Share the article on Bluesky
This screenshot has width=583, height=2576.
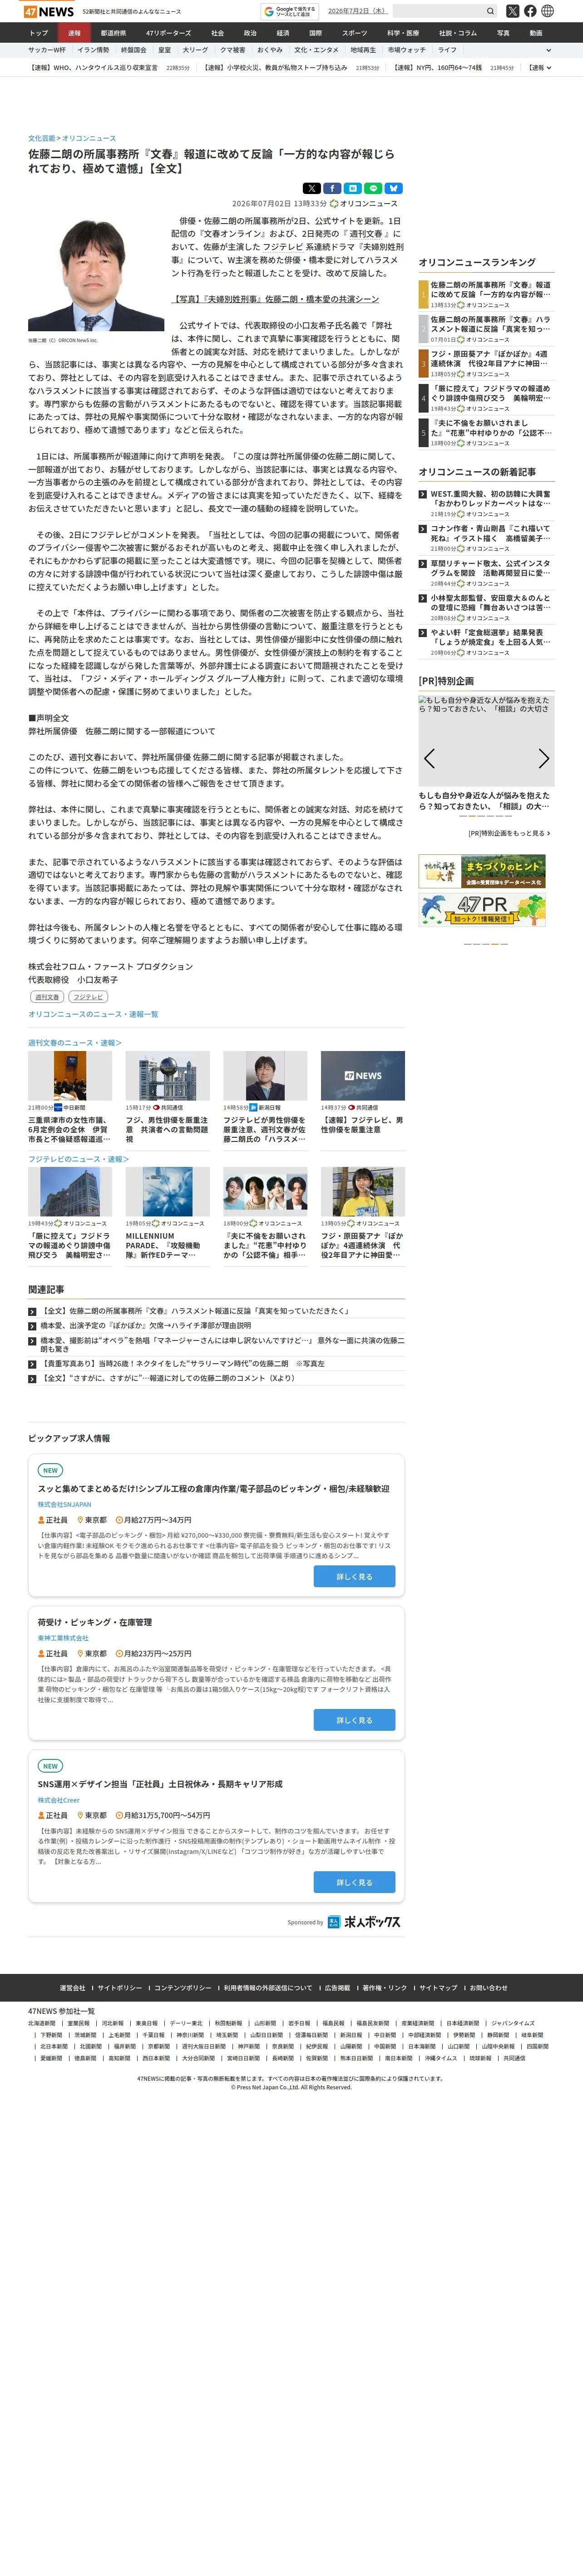click(x=394, y=188)
